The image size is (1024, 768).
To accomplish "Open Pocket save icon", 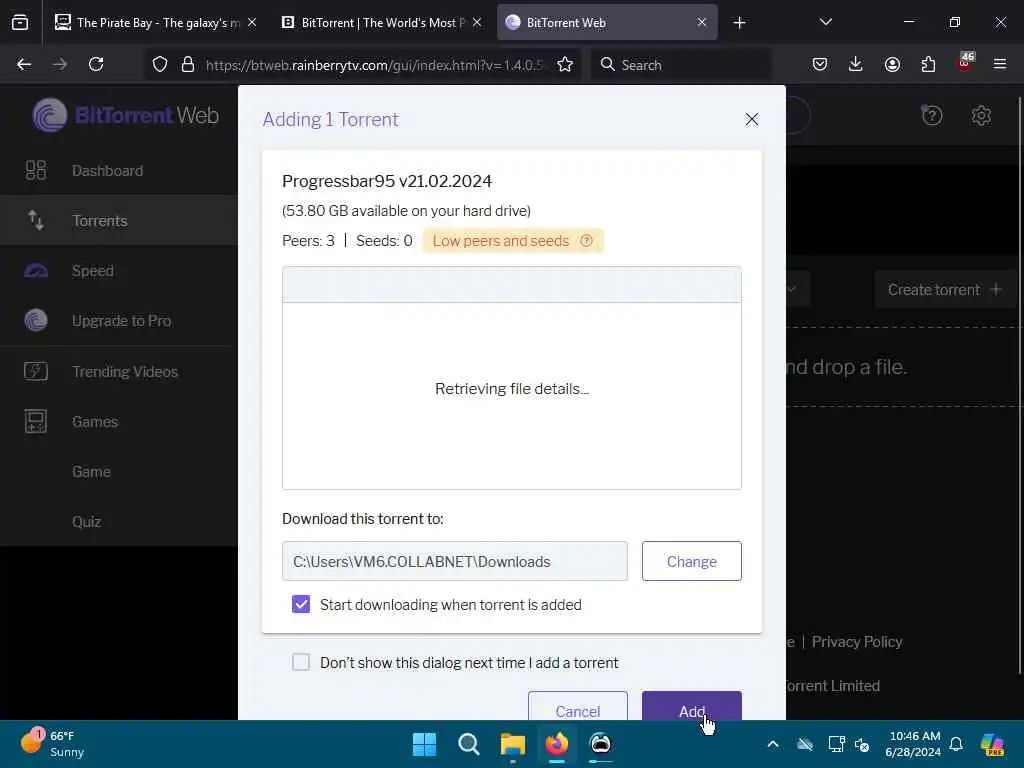I will 820,64.
